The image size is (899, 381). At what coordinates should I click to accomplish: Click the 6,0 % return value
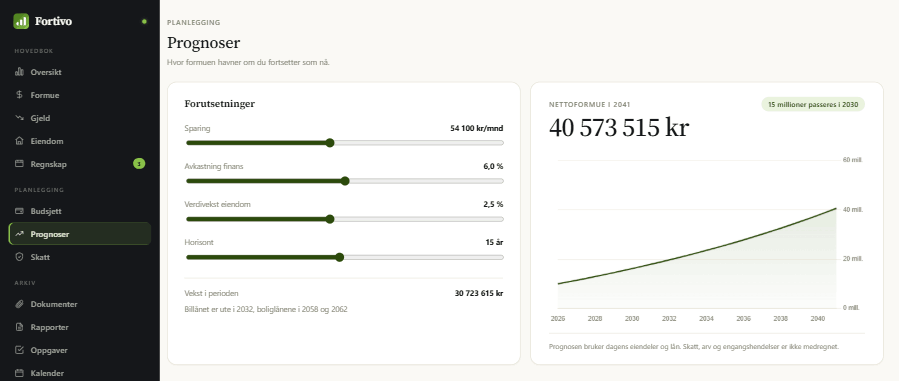click(493, 166)
